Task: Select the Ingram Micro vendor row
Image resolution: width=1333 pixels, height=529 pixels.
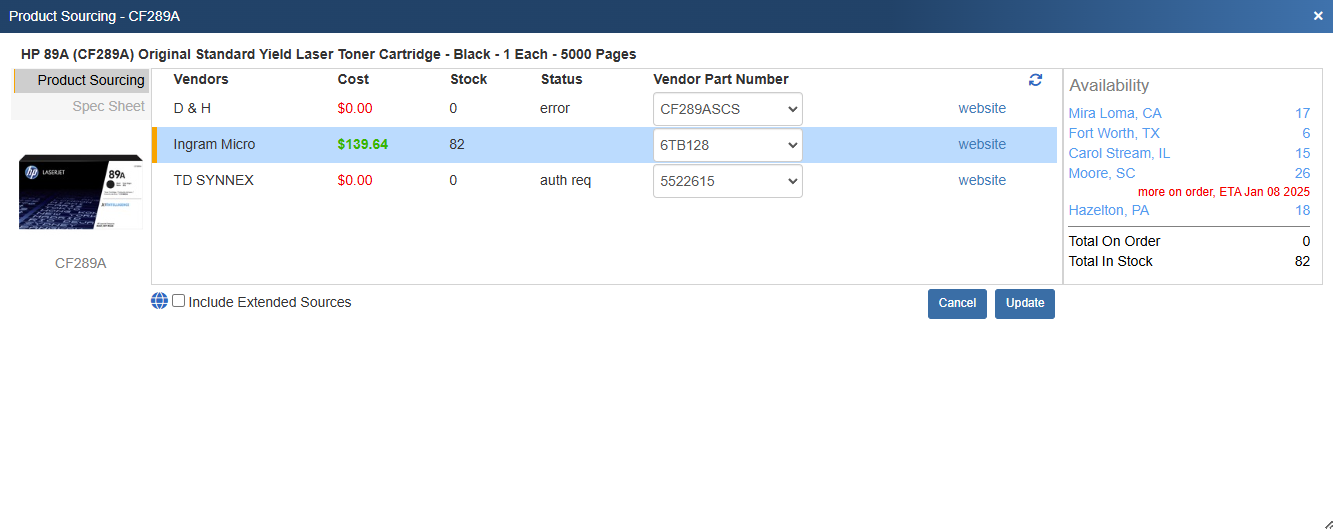Action: coord(604,145)
